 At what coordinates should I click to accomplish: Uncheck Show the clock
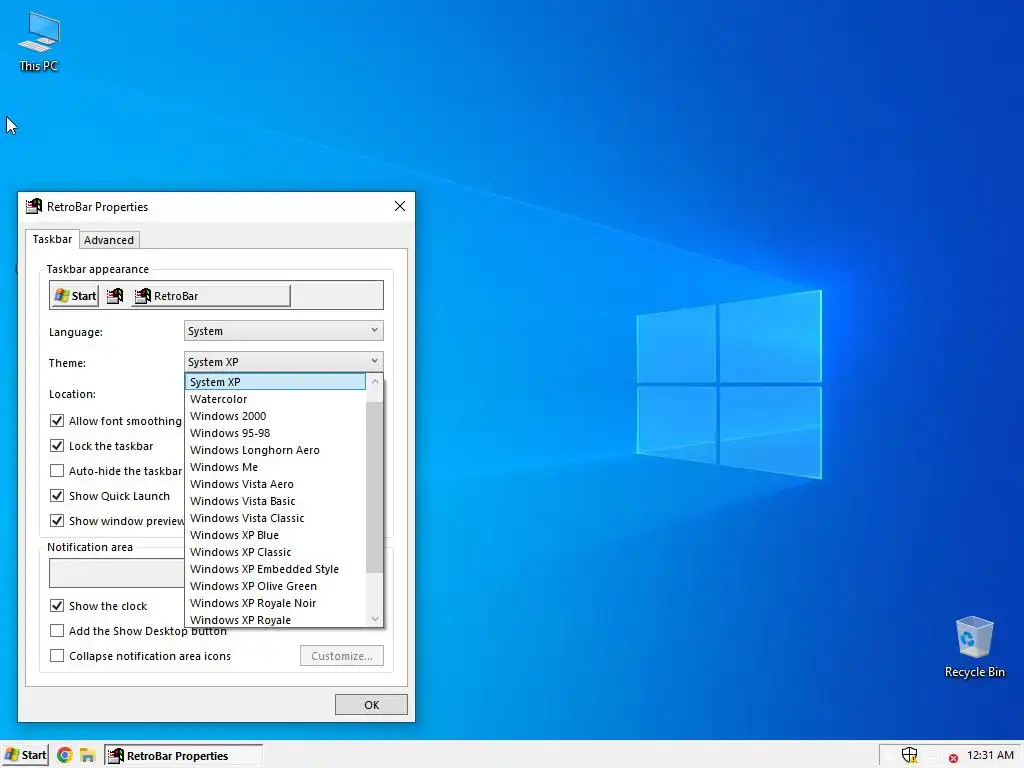click(x=57, y=605)
